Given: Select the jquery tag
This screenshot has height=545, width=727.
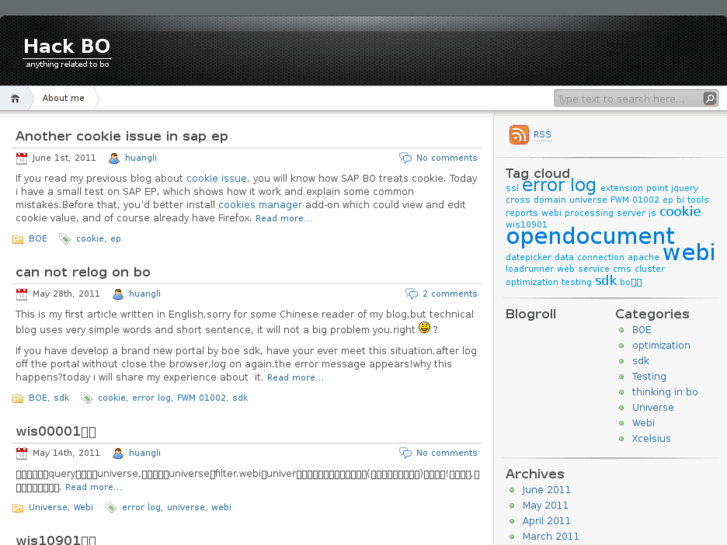Looking at the screenshot, I should tap(684, 188).
